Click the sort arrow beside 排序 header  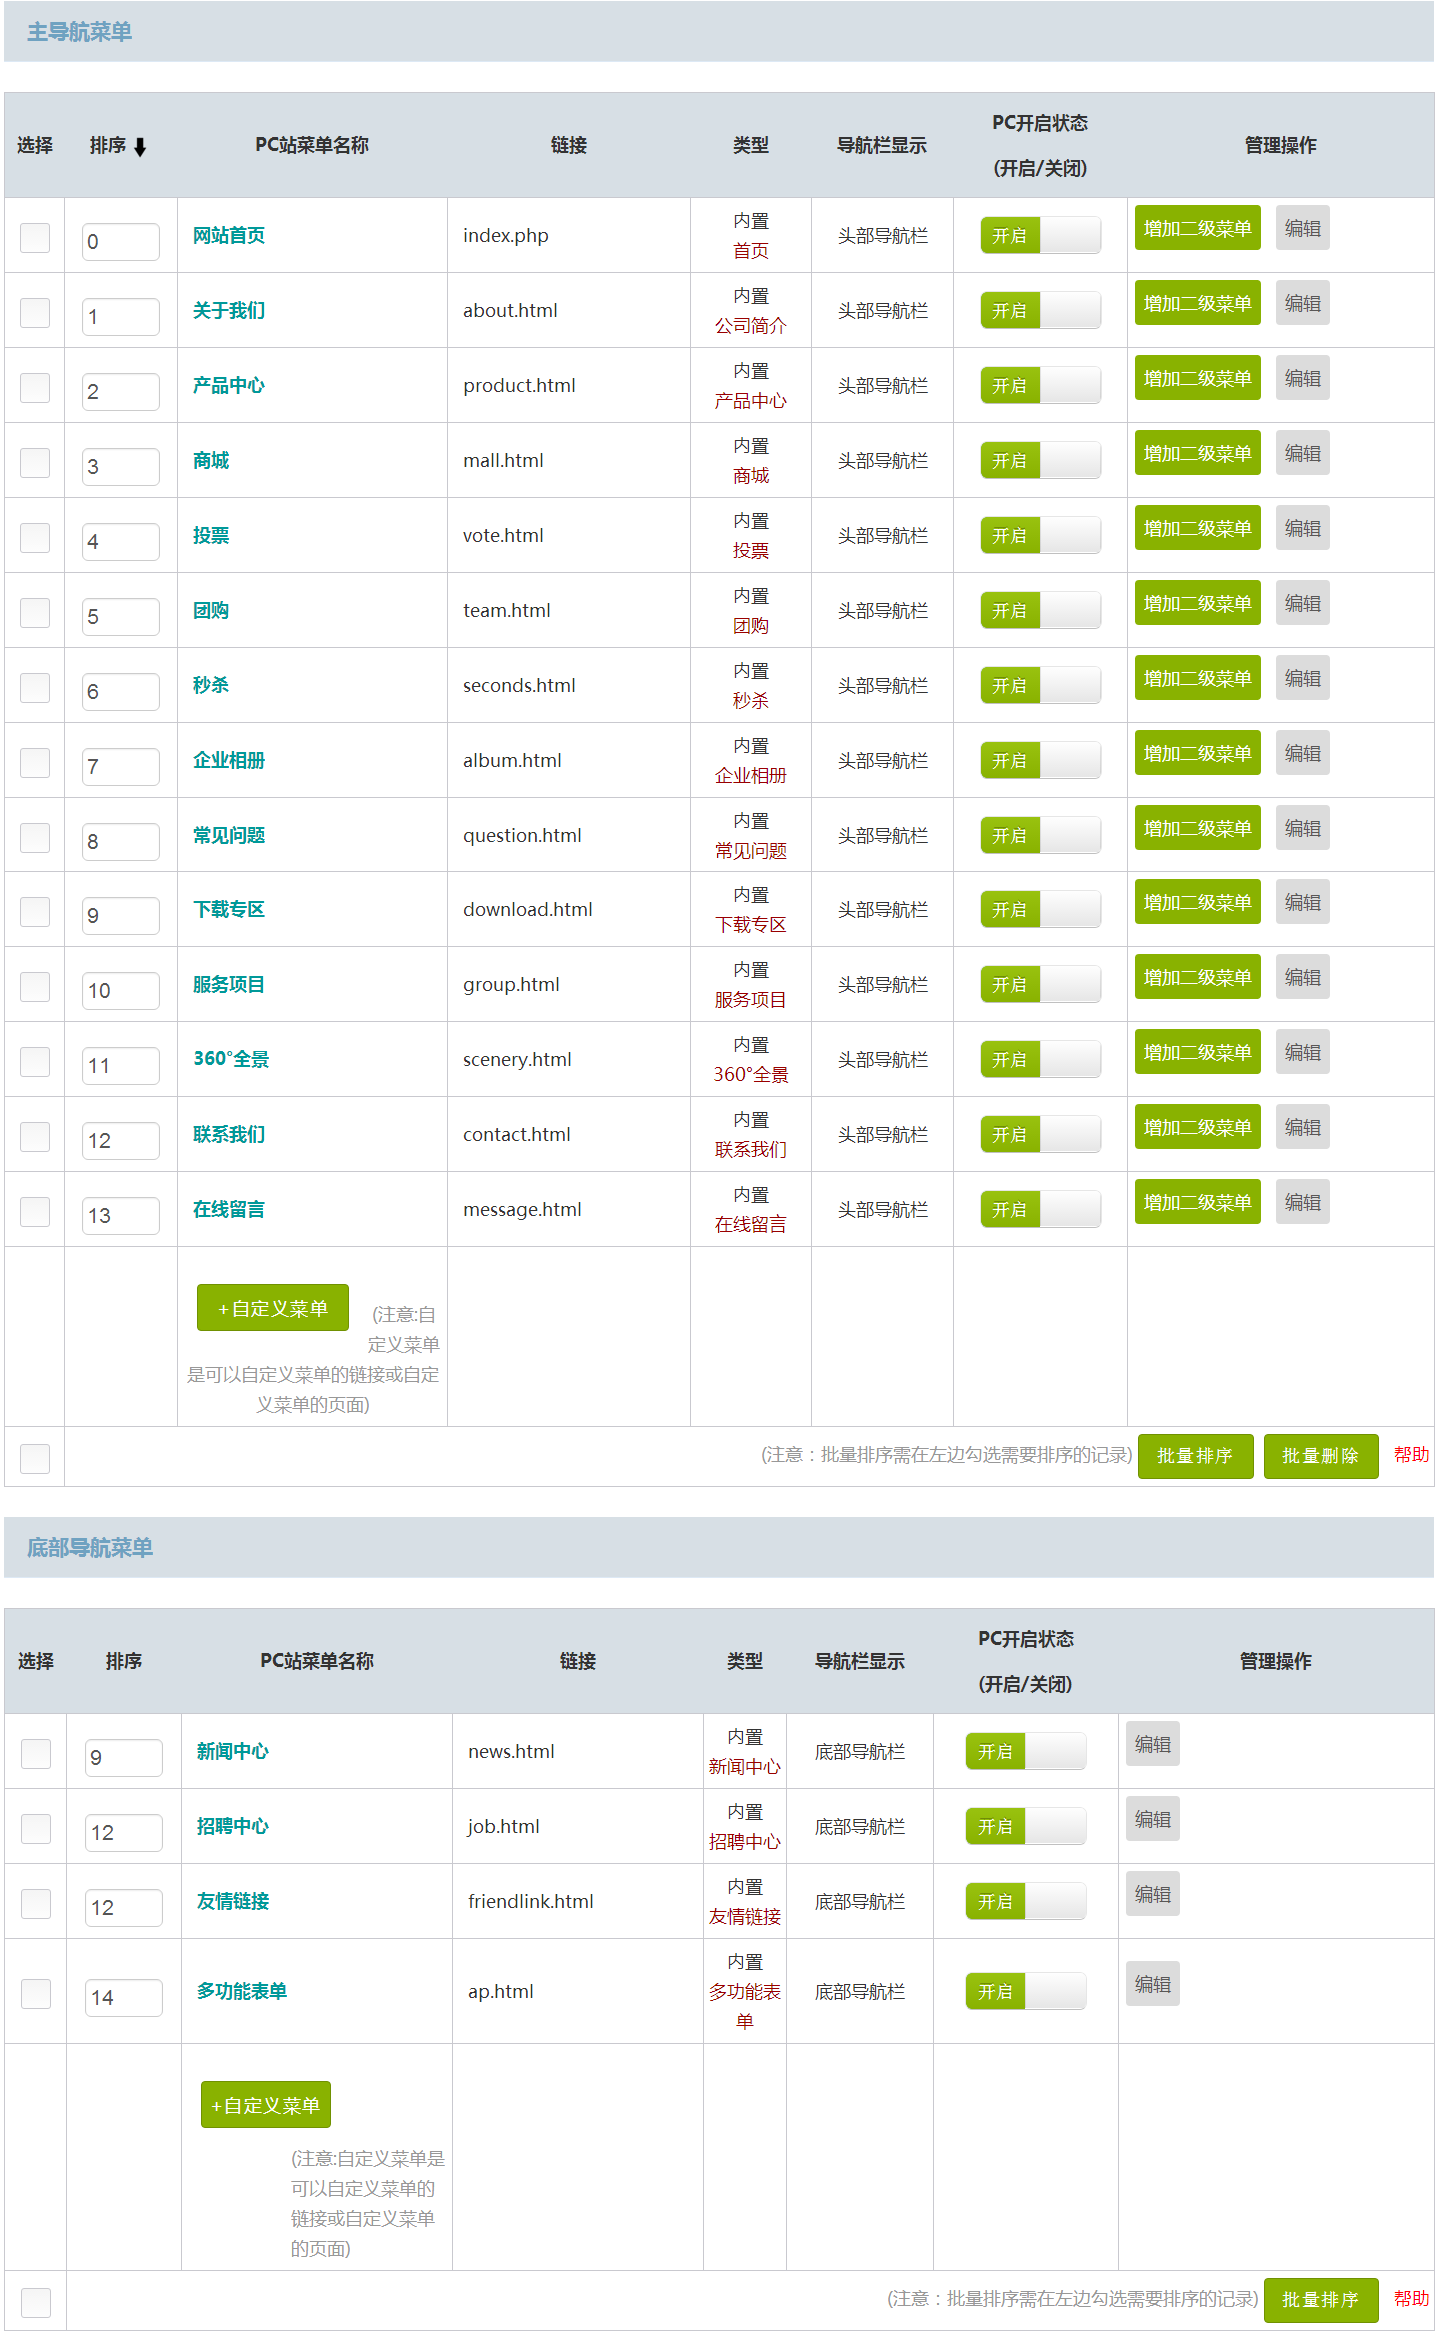(x=140, y=147)
